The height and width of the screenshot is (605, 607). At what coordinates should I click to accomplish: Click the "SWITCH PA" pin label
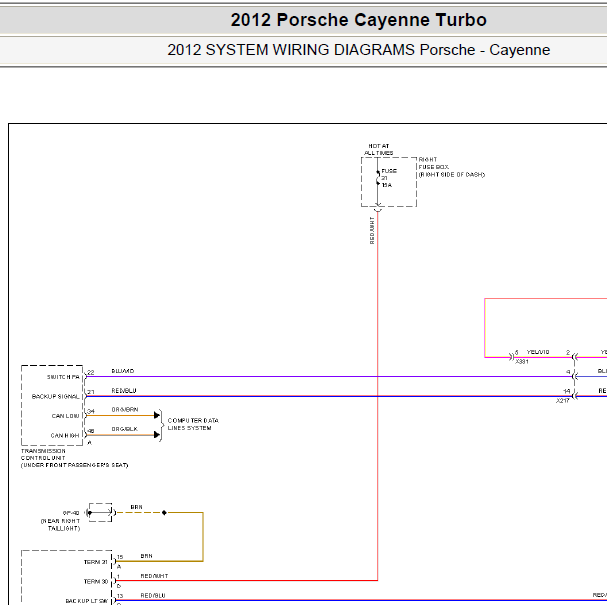click(63, 377)
